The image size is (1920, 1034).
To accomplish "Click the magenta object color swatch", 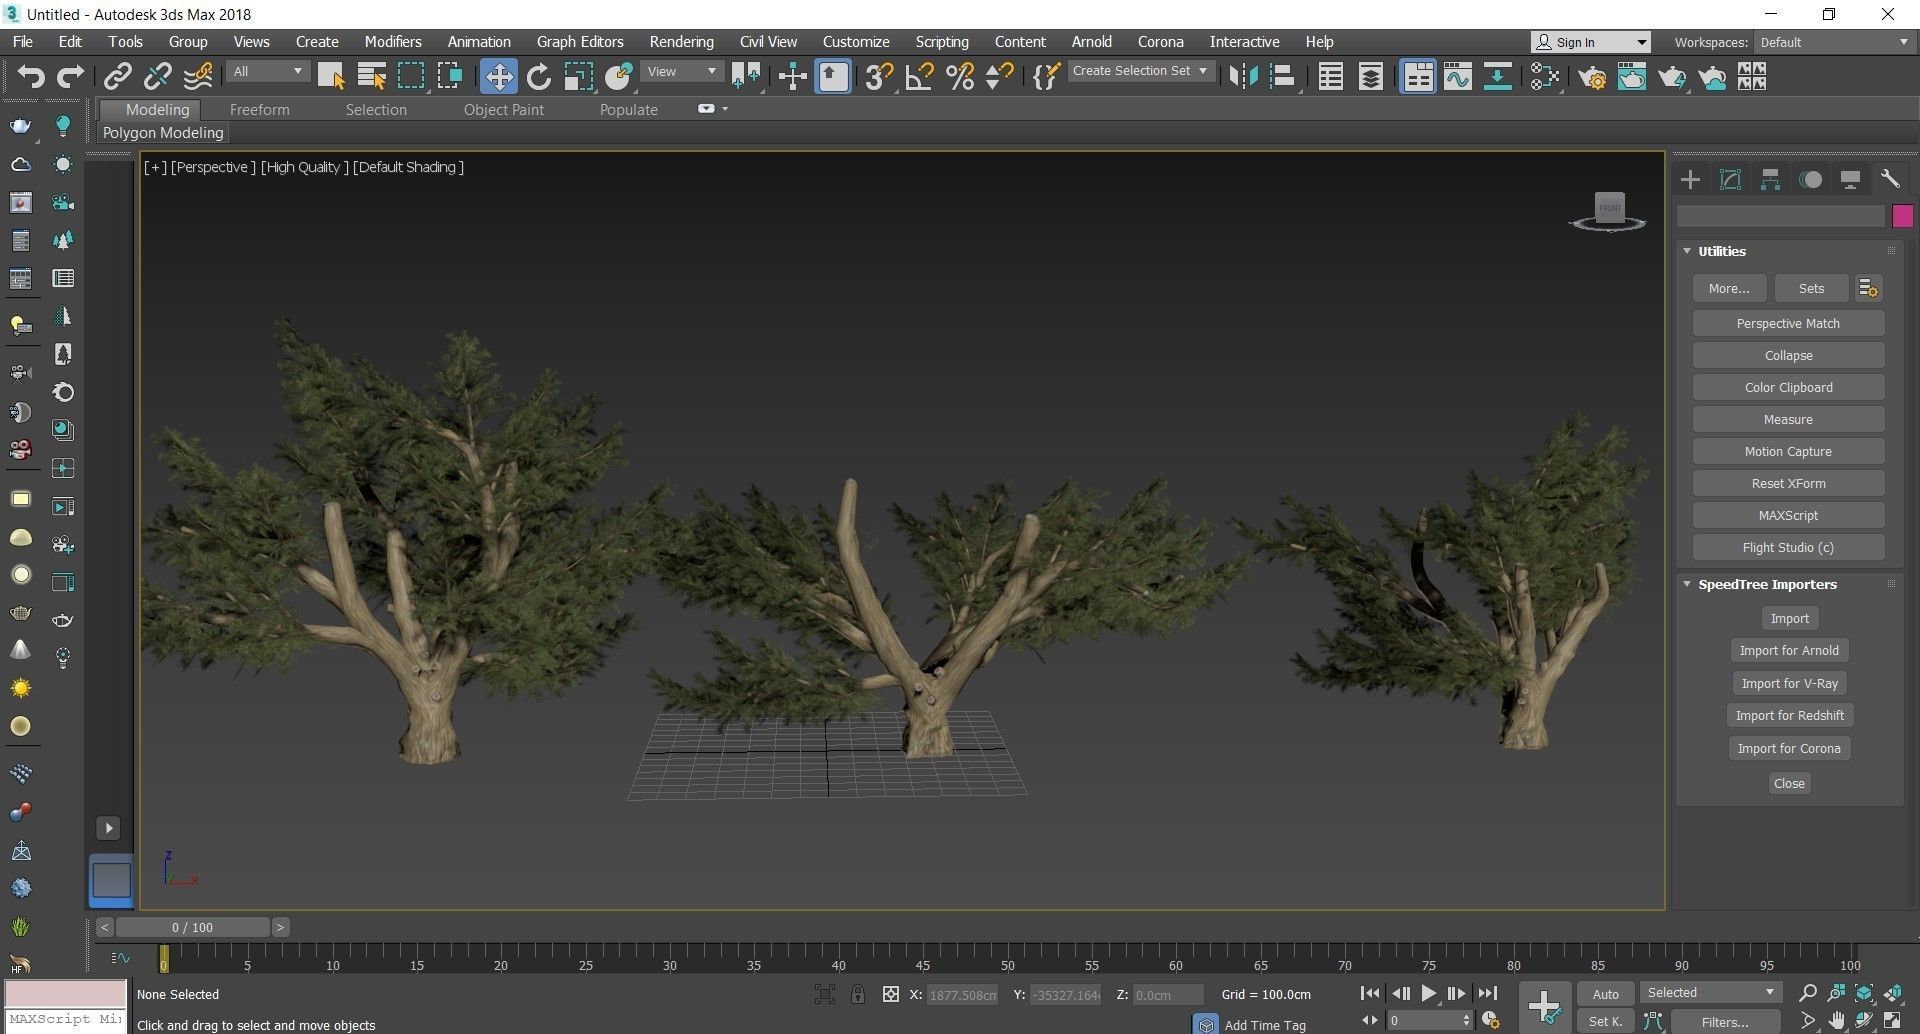I will 1902,215.
